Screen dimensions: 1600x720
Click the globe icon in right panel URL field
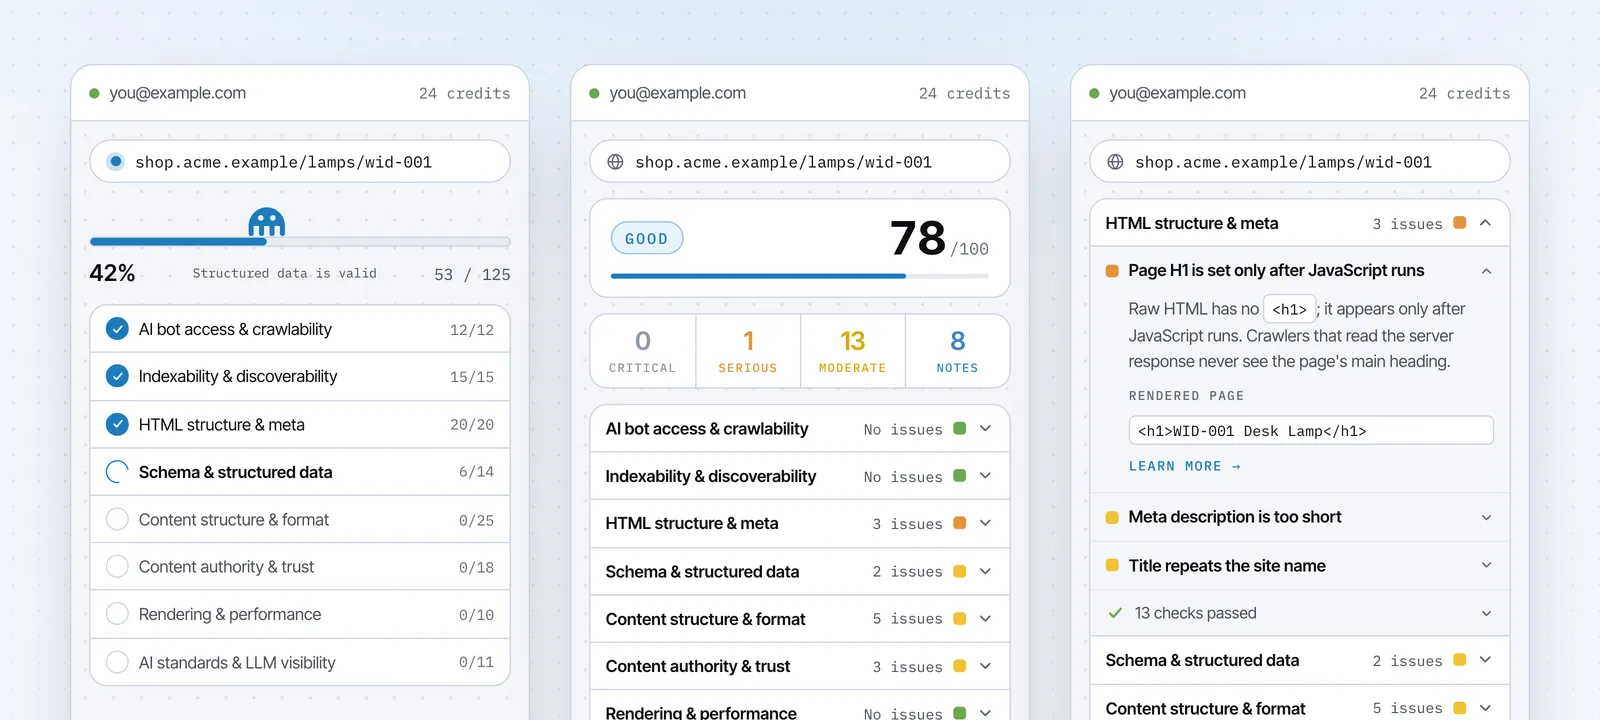1115,162
